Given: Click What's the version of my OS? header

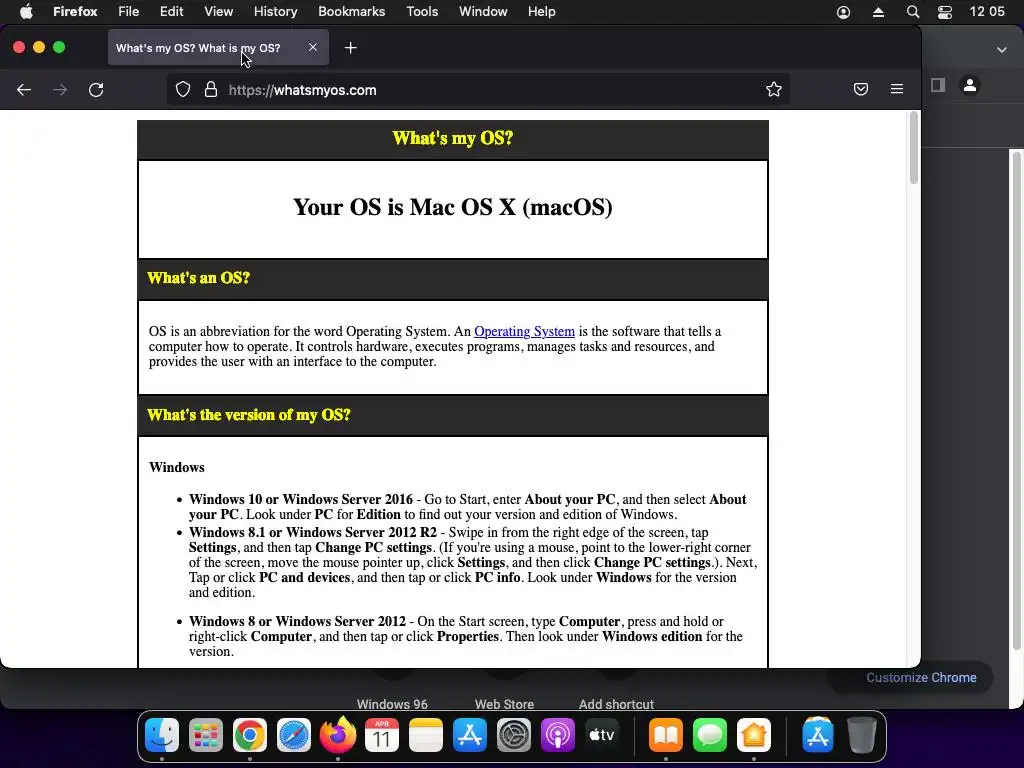Looking at the screenshot, I should tap(249, 415).
